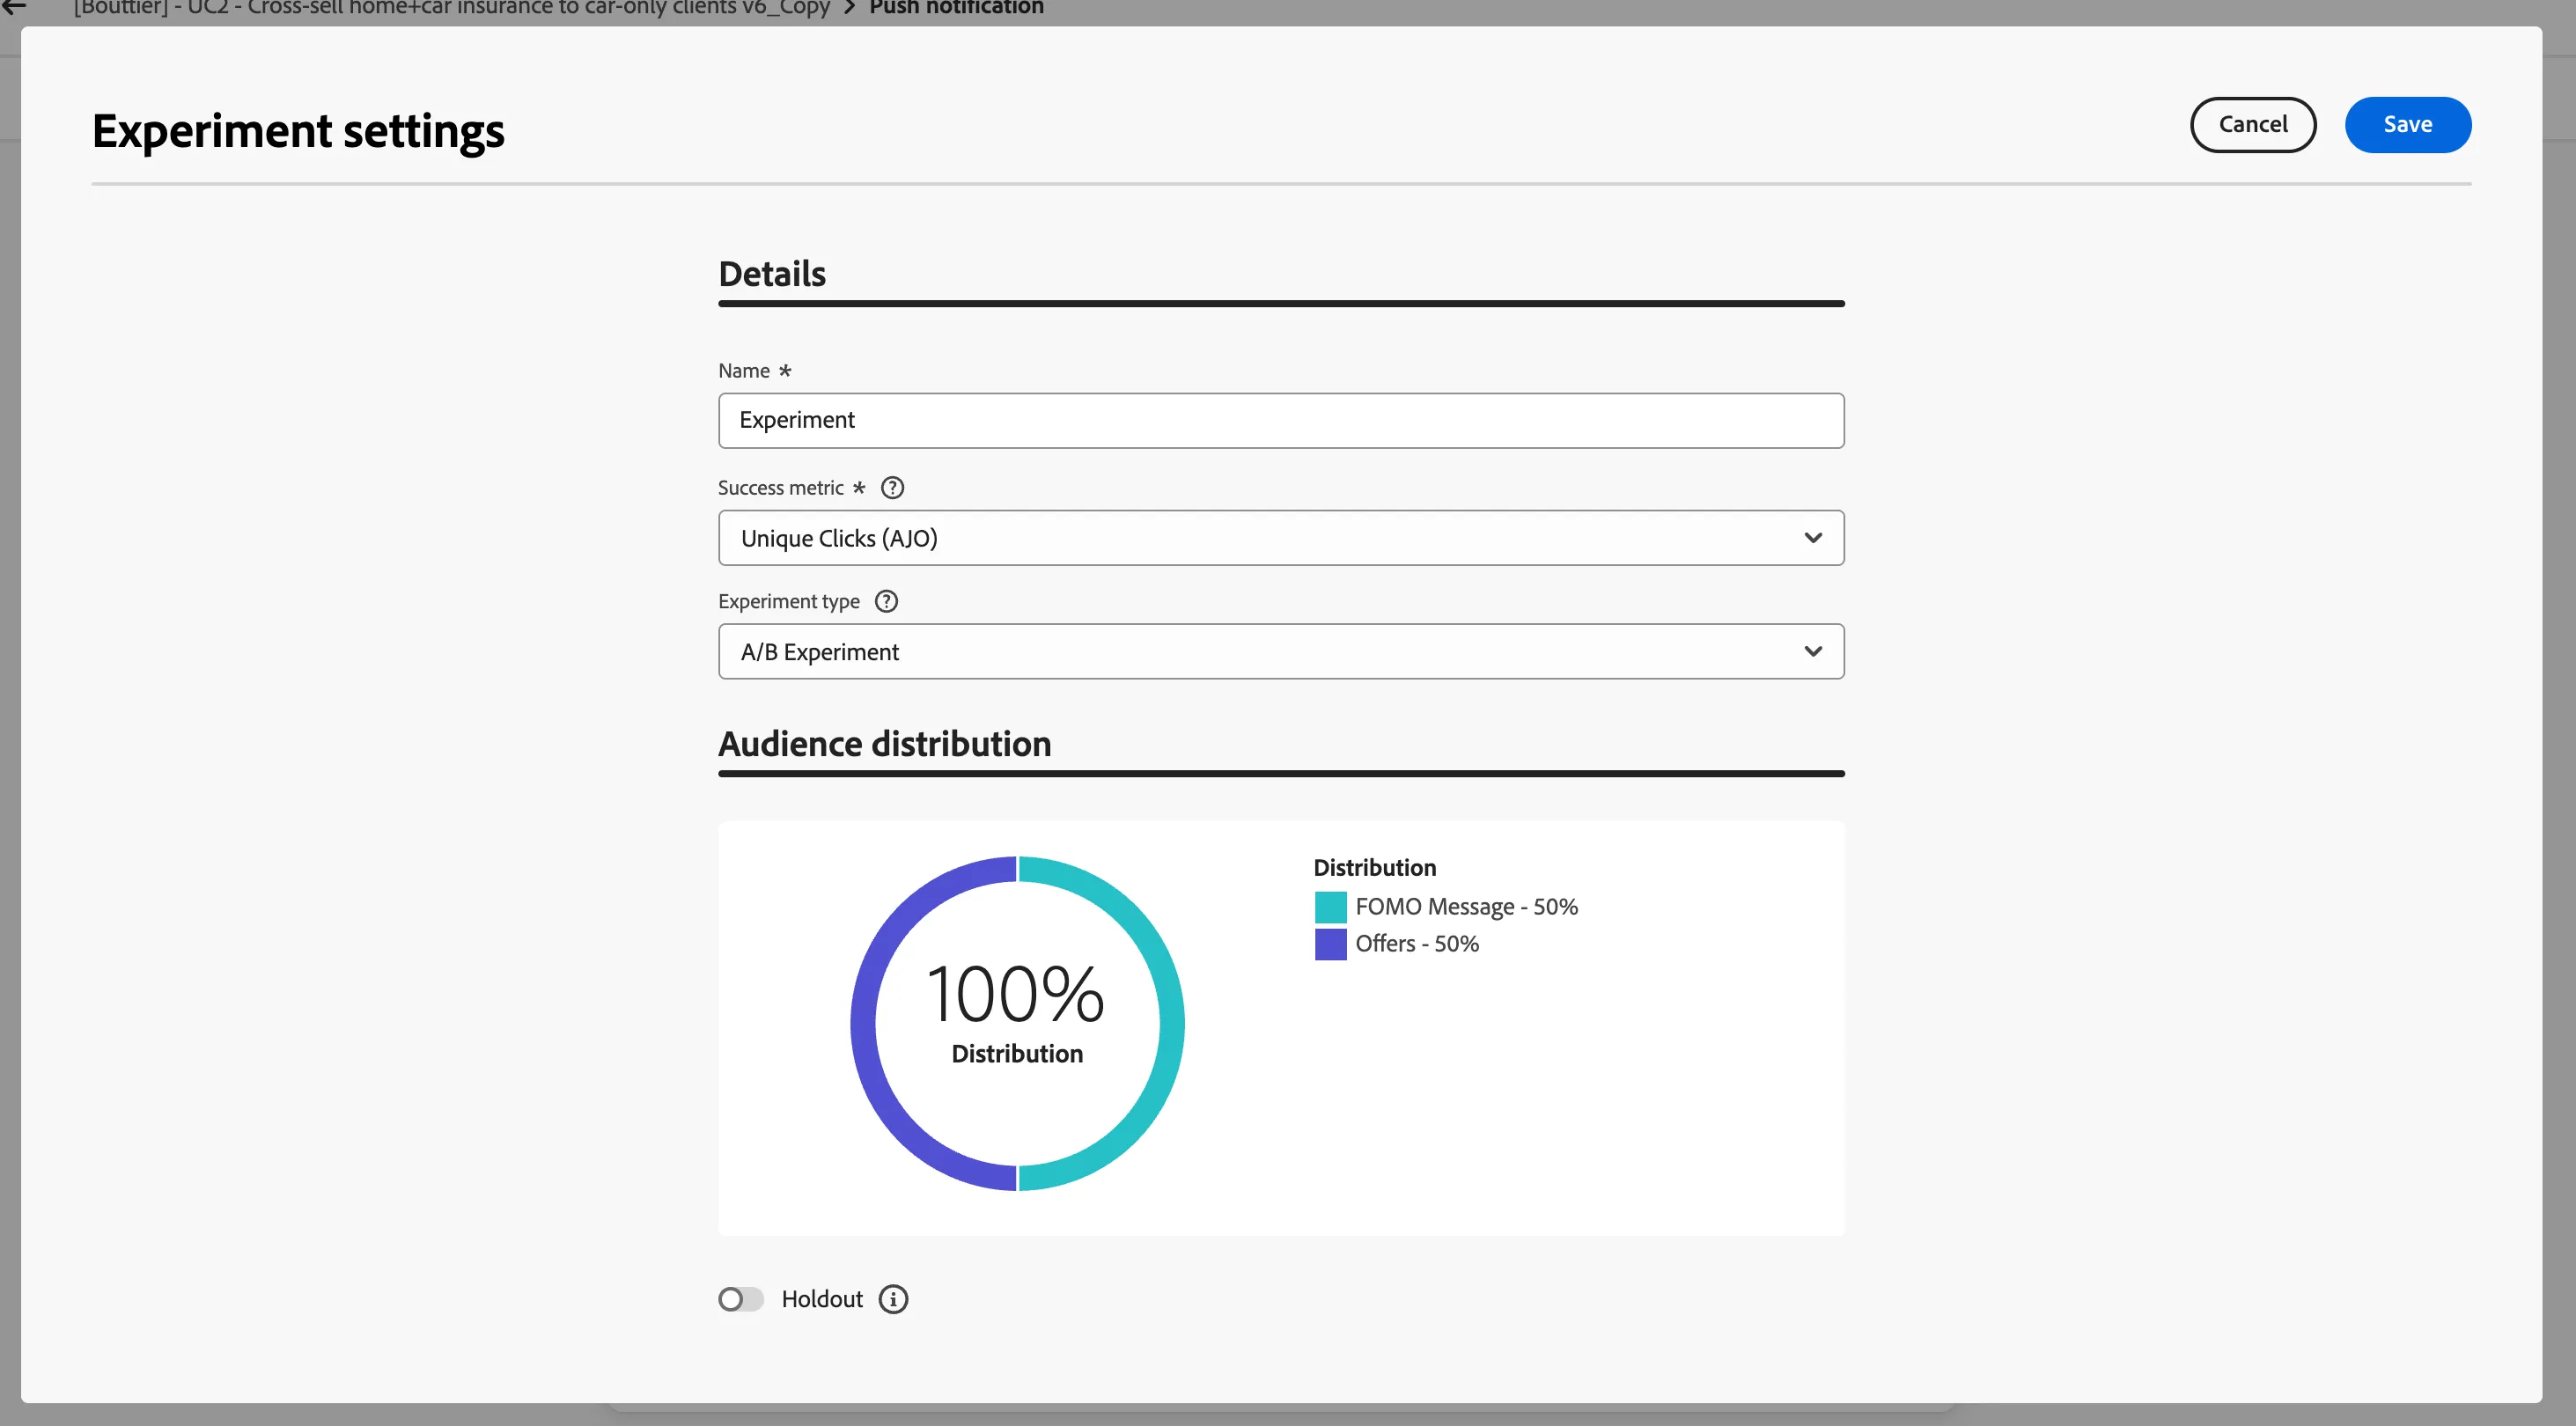Viewport: 2576px width, 1426px height.
Task: Click the Experiment type help icon
Action: point(886,601)
